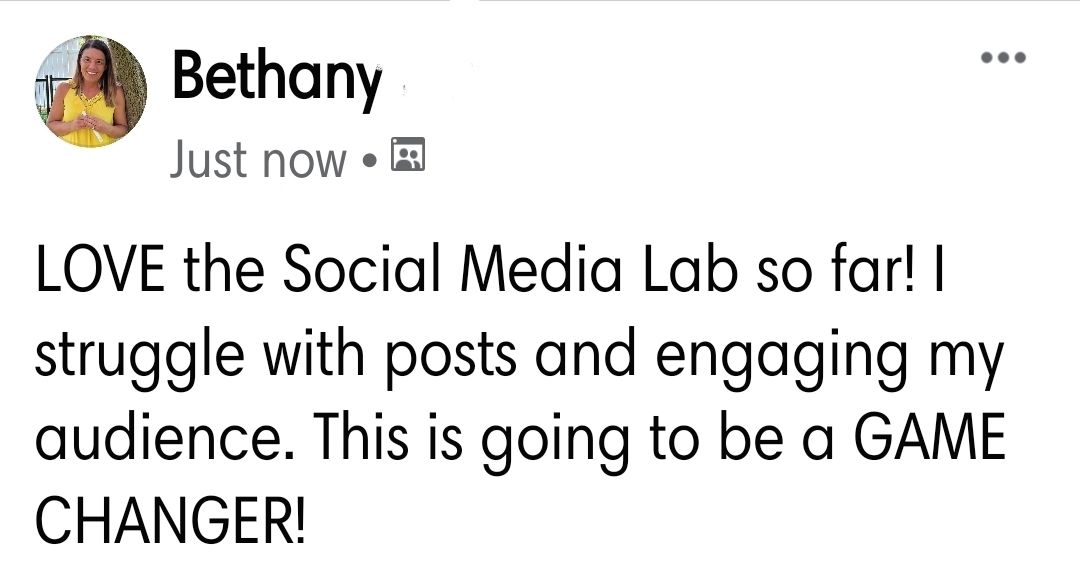Click the Bethany author name

click(276, 79)
